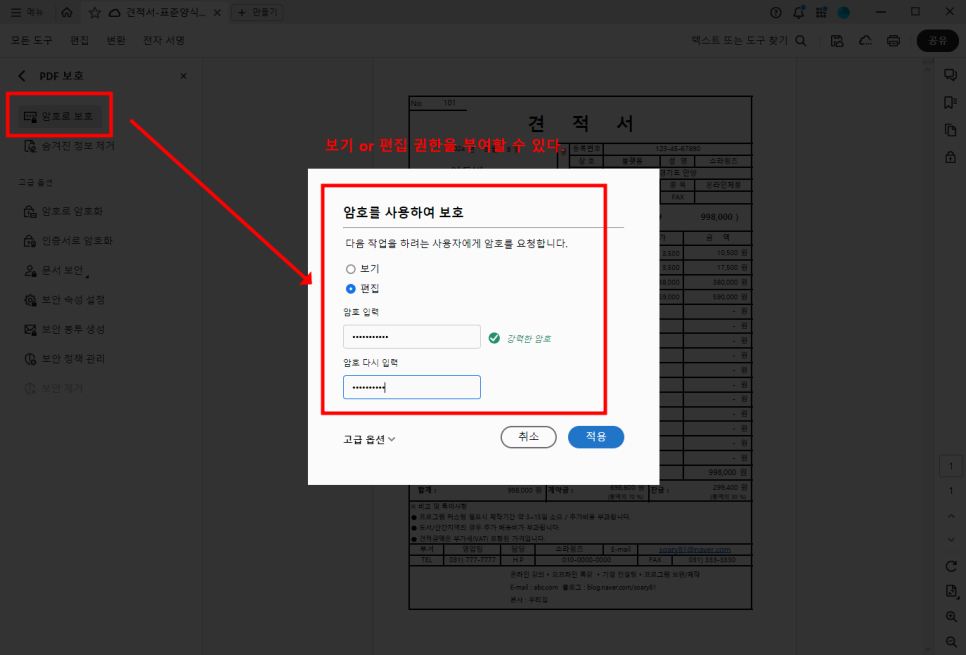Click the print icon
This screenshot has height=655, width=966.
pyautogui.click(x=893, y=41)
